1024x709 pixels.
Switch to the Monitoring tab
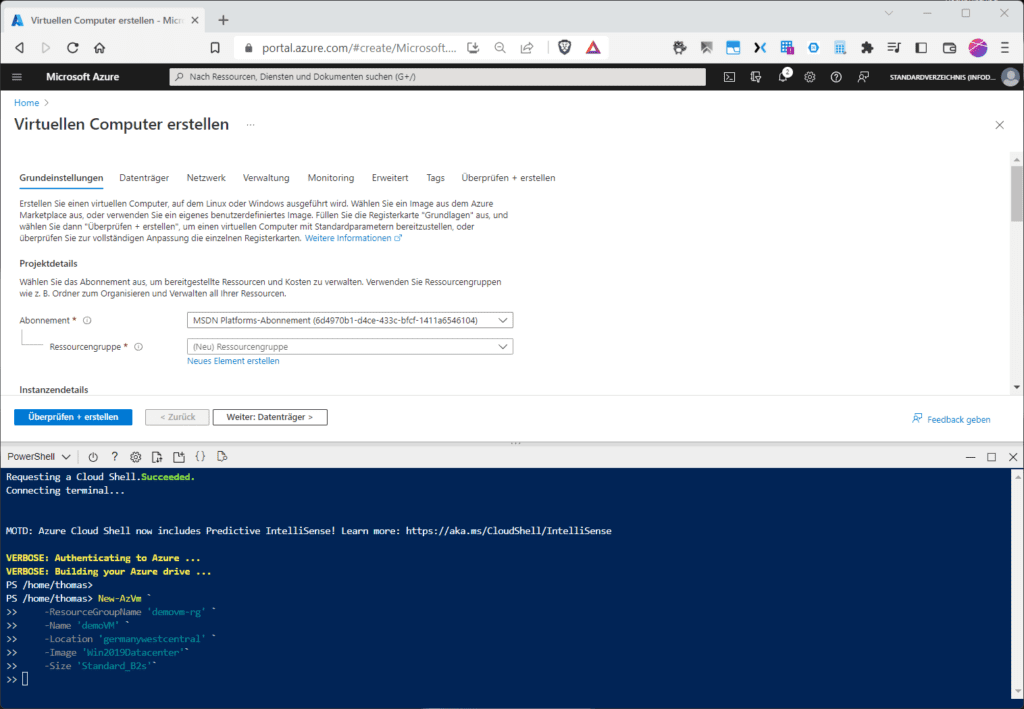pos(331,178)
